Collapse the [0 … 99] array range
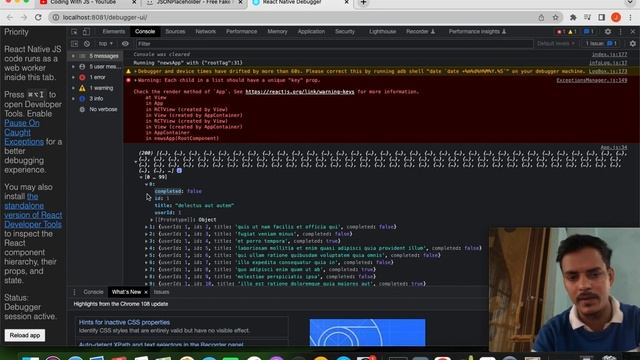 coord(141,177)
